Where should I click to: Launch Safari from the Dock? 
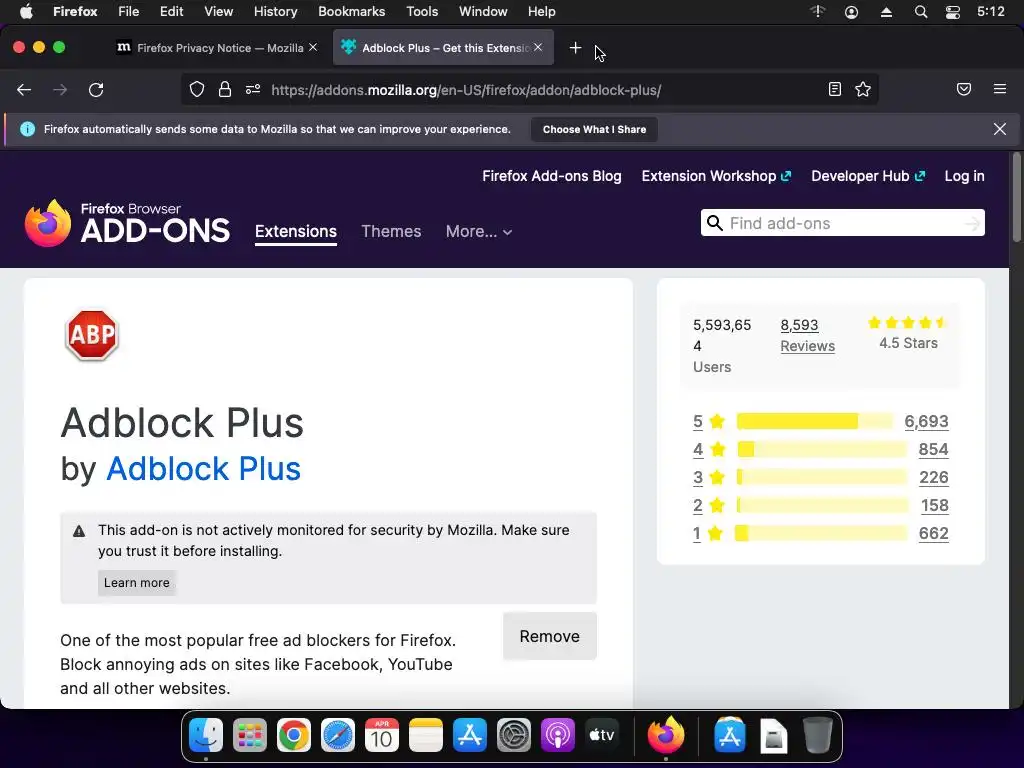338,736
